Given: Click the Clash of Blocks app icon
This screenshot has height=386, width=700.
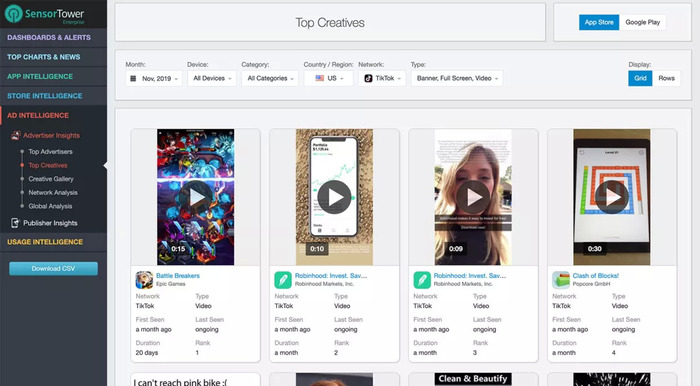Looking at the screenshot, I should tap(561, 280).
